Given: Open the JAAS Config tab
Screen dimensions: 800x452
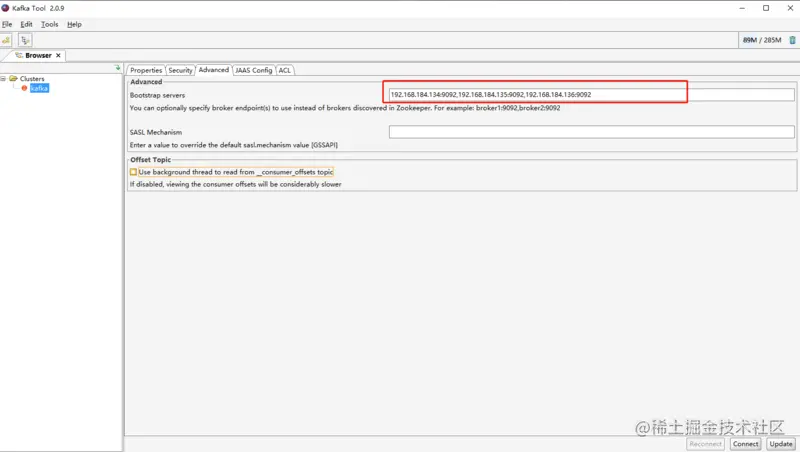Looking at the screenshot, I should [x=254, y=70].
